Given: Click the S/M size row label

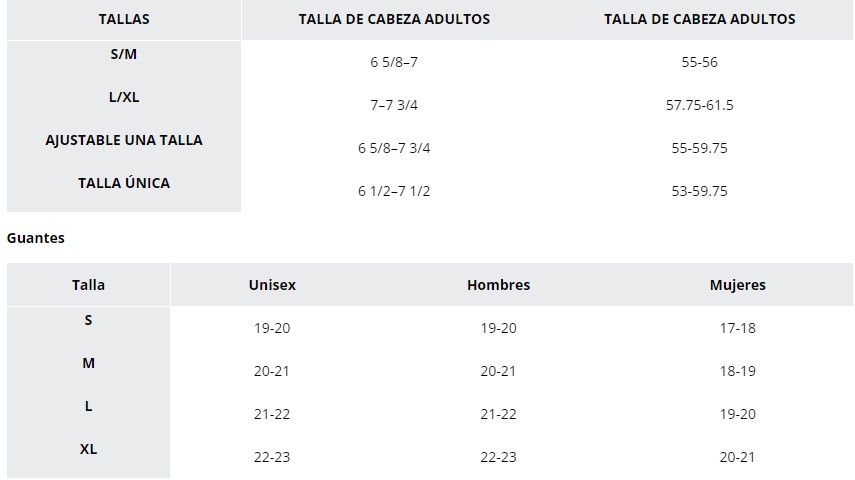Looking at the screenshot, I should 124,54.
